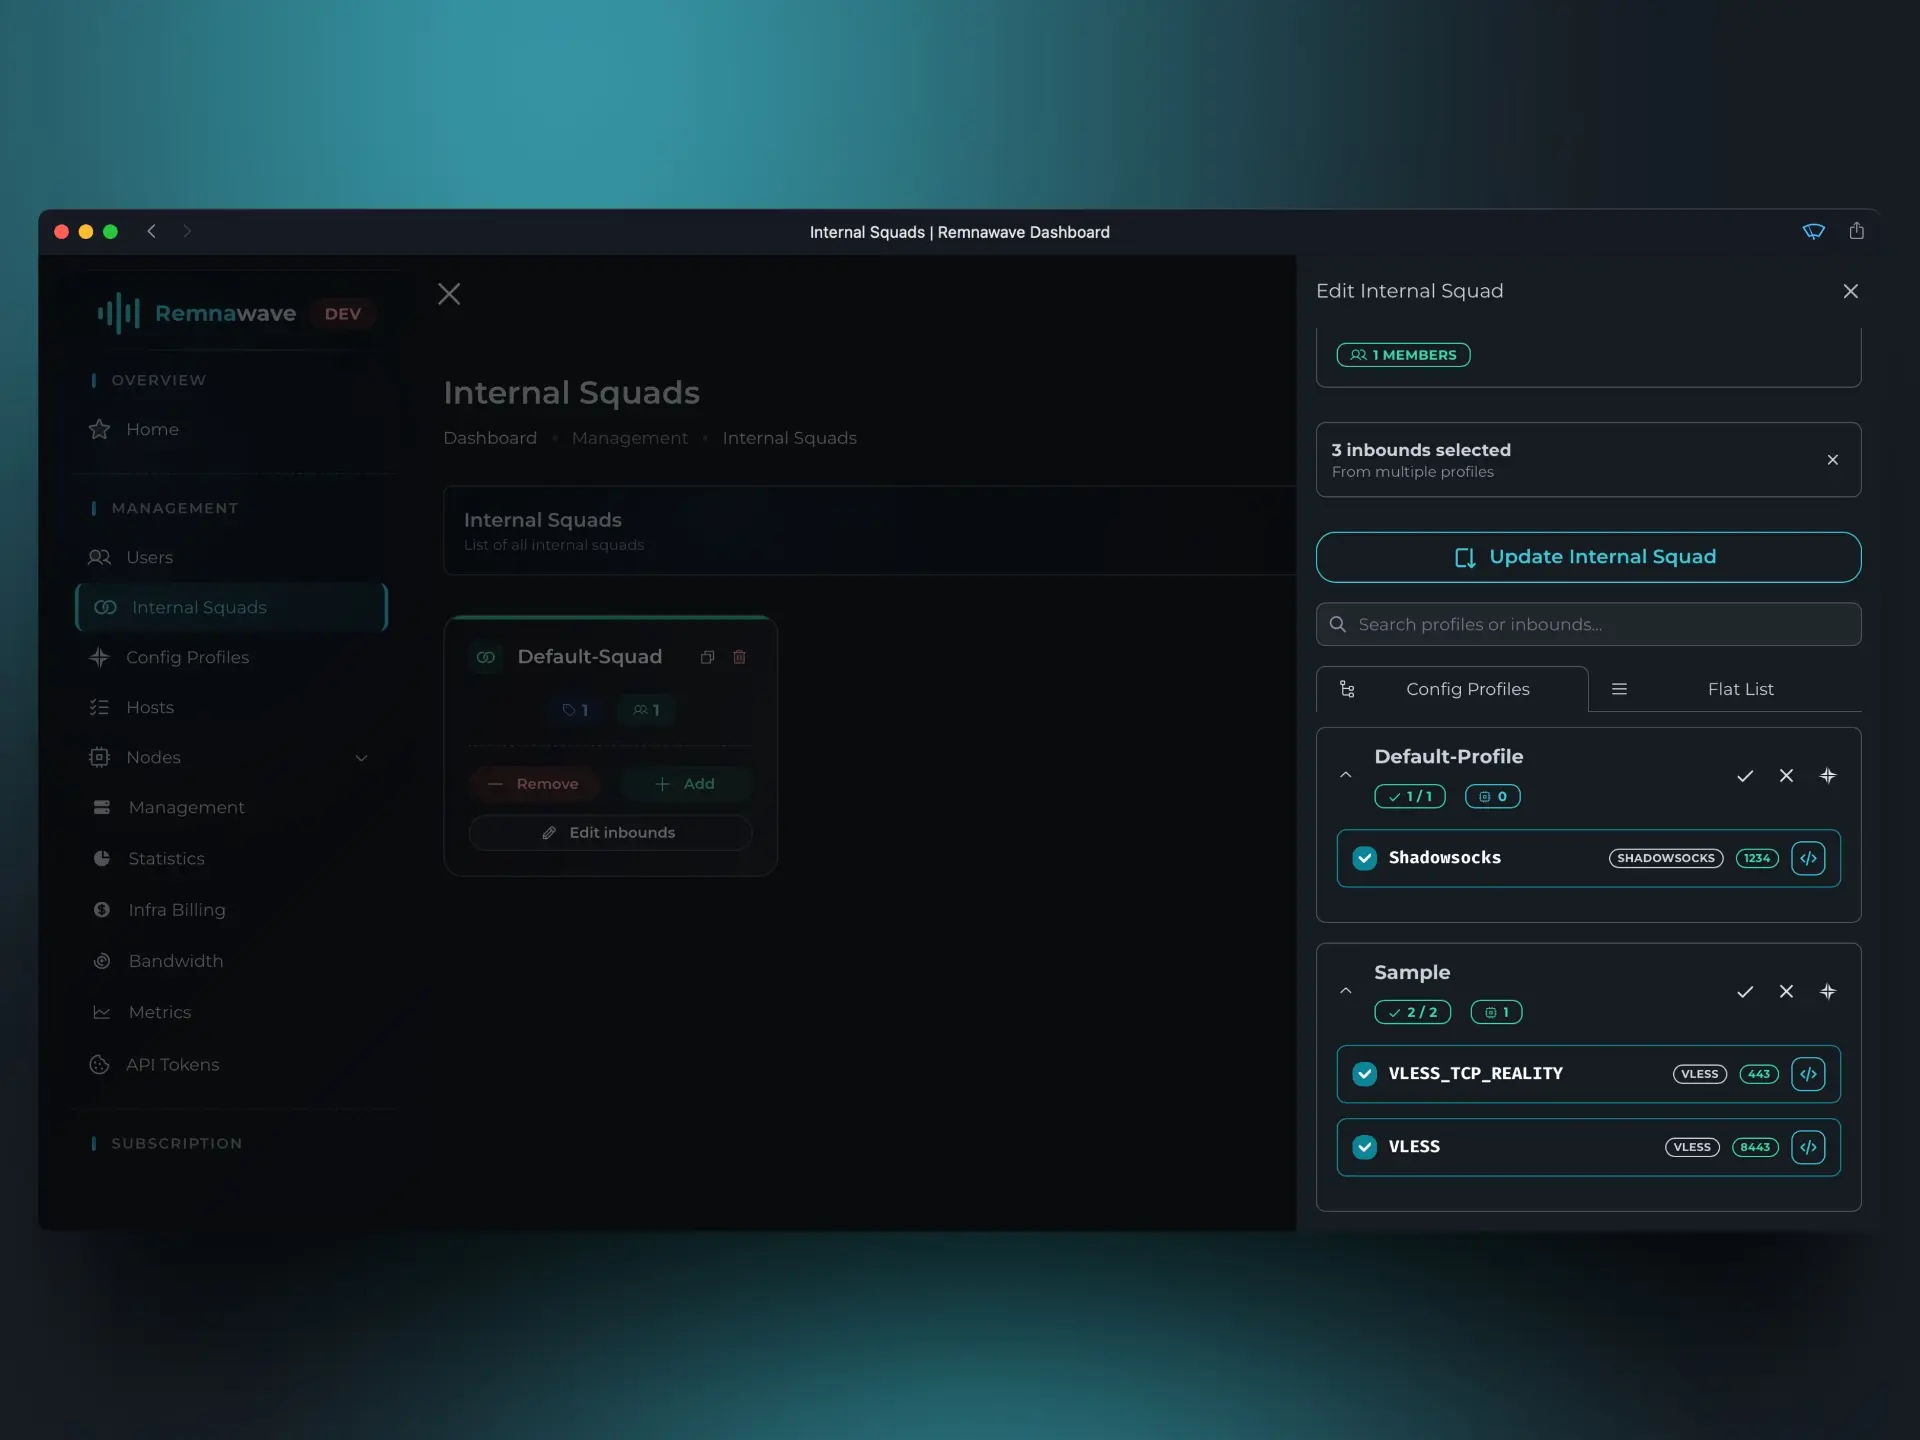Delete Default-Squad using trash icon
This screenshot has width=1920, height=1440.
click(740, 657)
